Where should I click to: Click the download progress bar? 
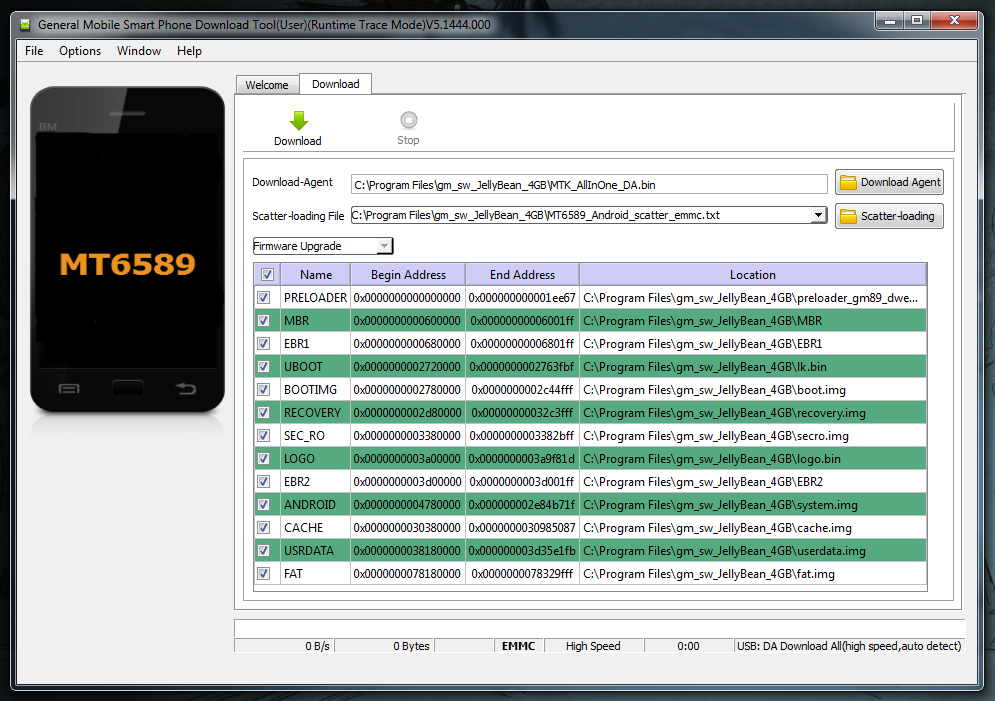tap(599, 628)
